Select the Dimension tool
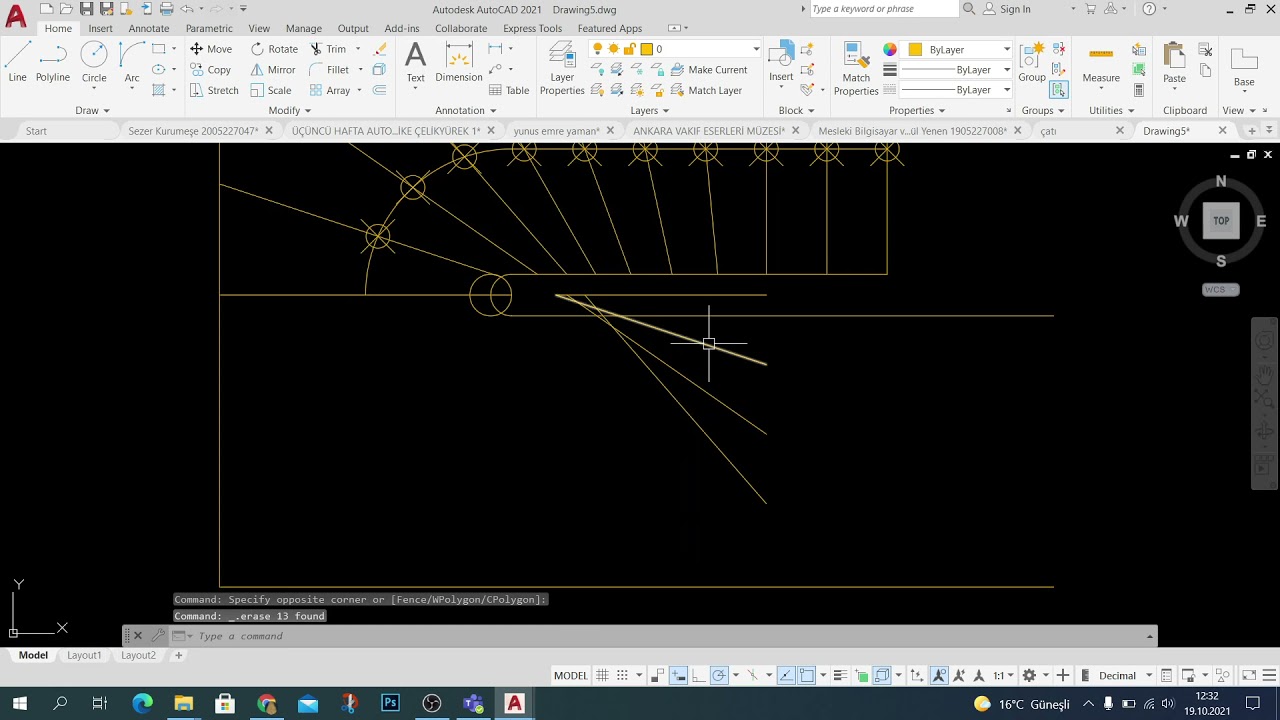Image resolution: width=1280 pixels, height=720 pixels. coord(459,62)
